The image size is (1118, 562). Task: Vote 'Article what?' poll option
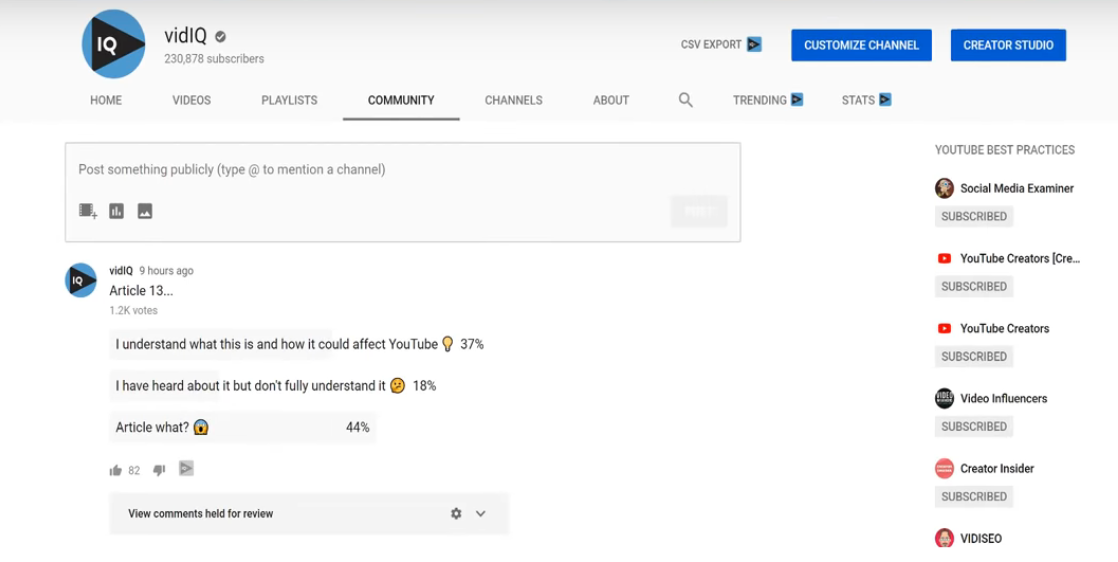point(242,427)
